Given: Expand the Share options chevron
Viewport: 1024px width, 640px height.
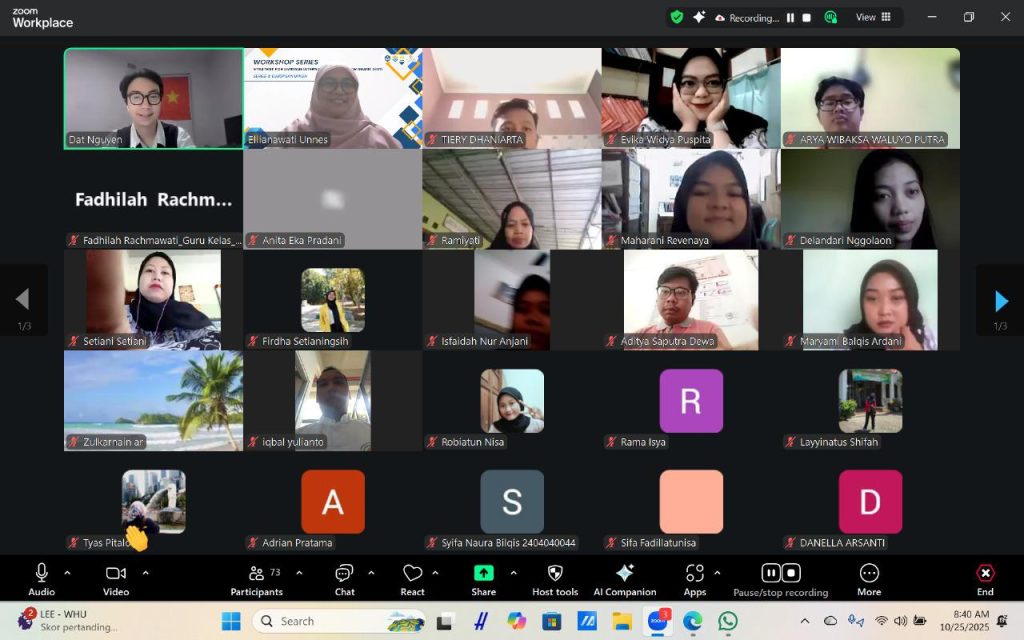Looking at the screenshot, I should (x=513, y=573).
